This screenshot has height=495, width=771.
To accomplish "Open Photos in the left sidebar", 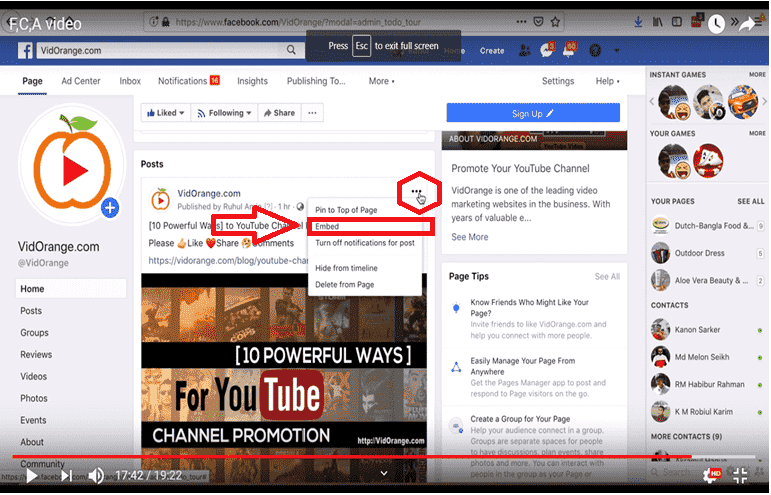I will 33,399.
